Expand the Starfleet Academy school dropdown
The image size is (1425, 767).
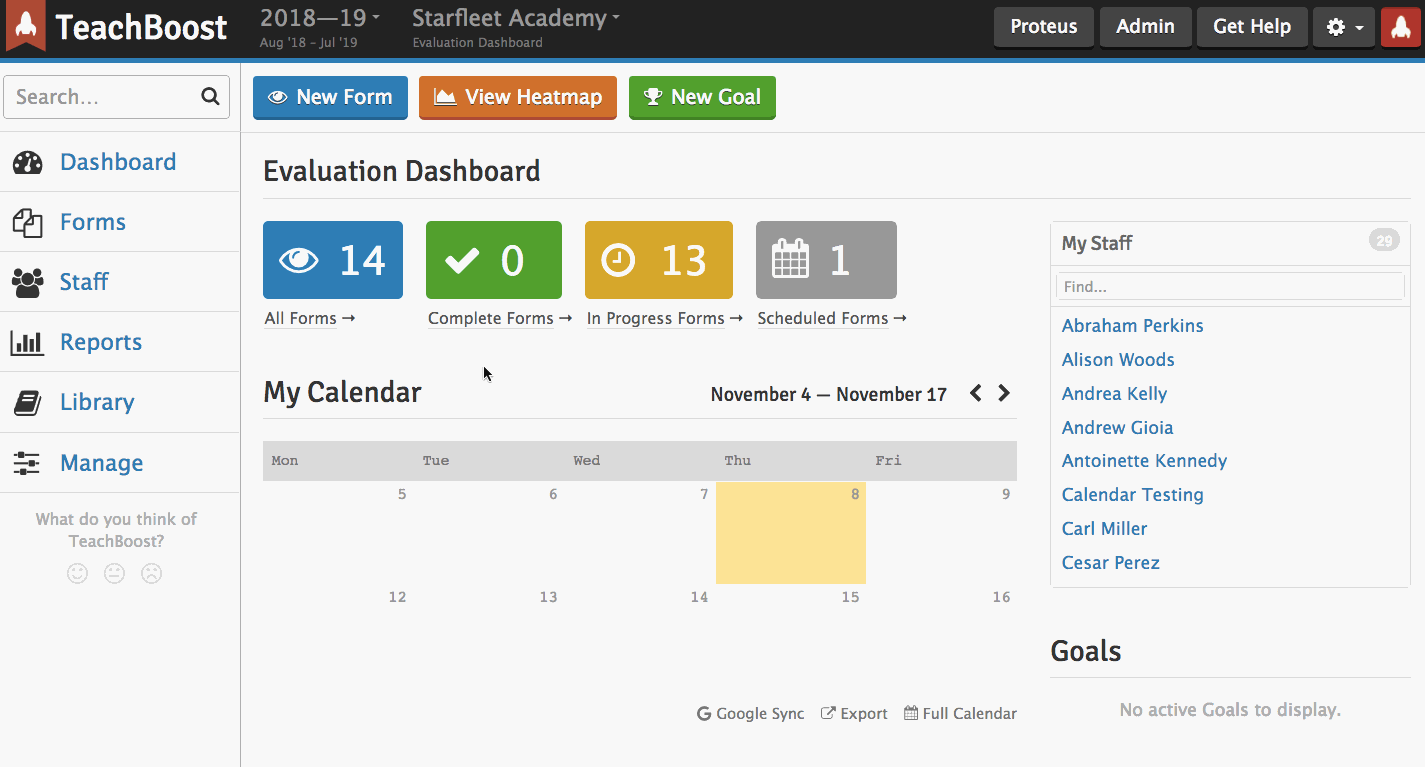pos(516,18)
